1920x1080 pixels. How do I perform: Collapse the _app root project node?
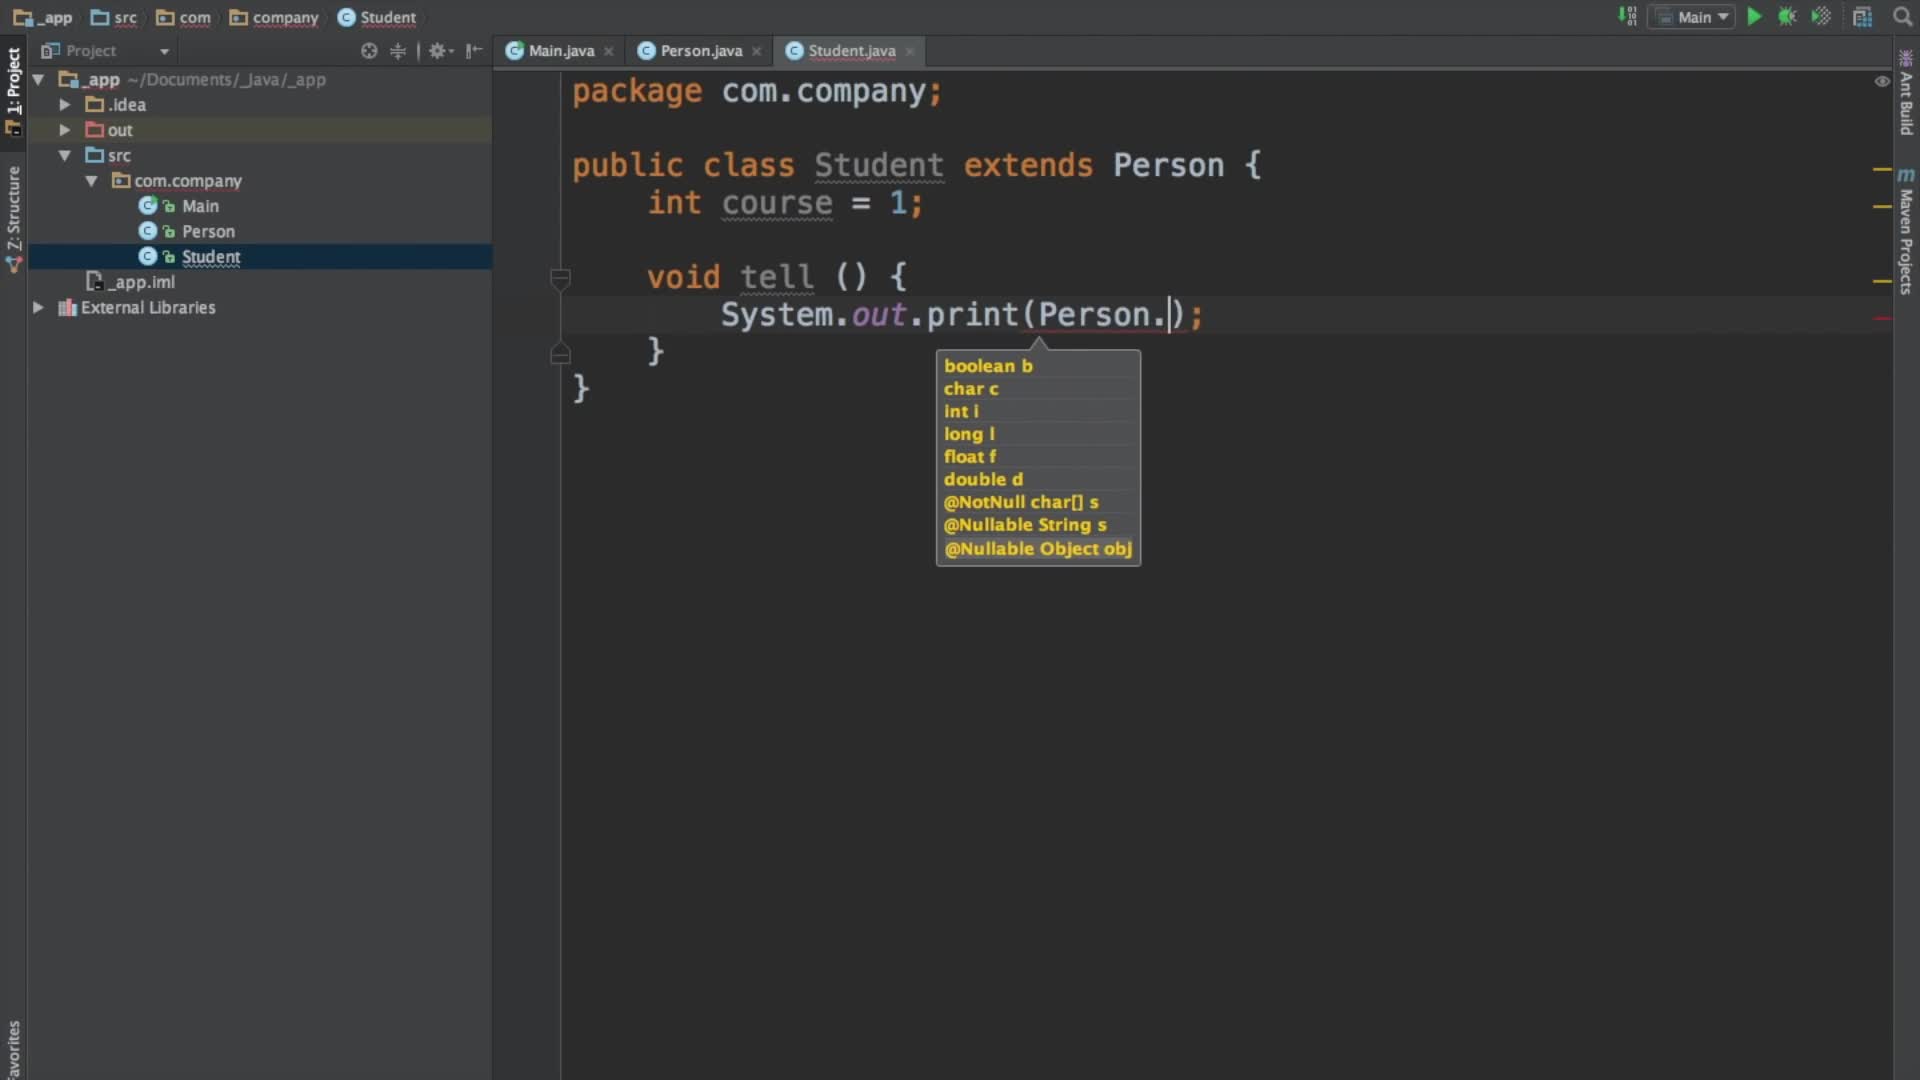(x=39, y=79)
